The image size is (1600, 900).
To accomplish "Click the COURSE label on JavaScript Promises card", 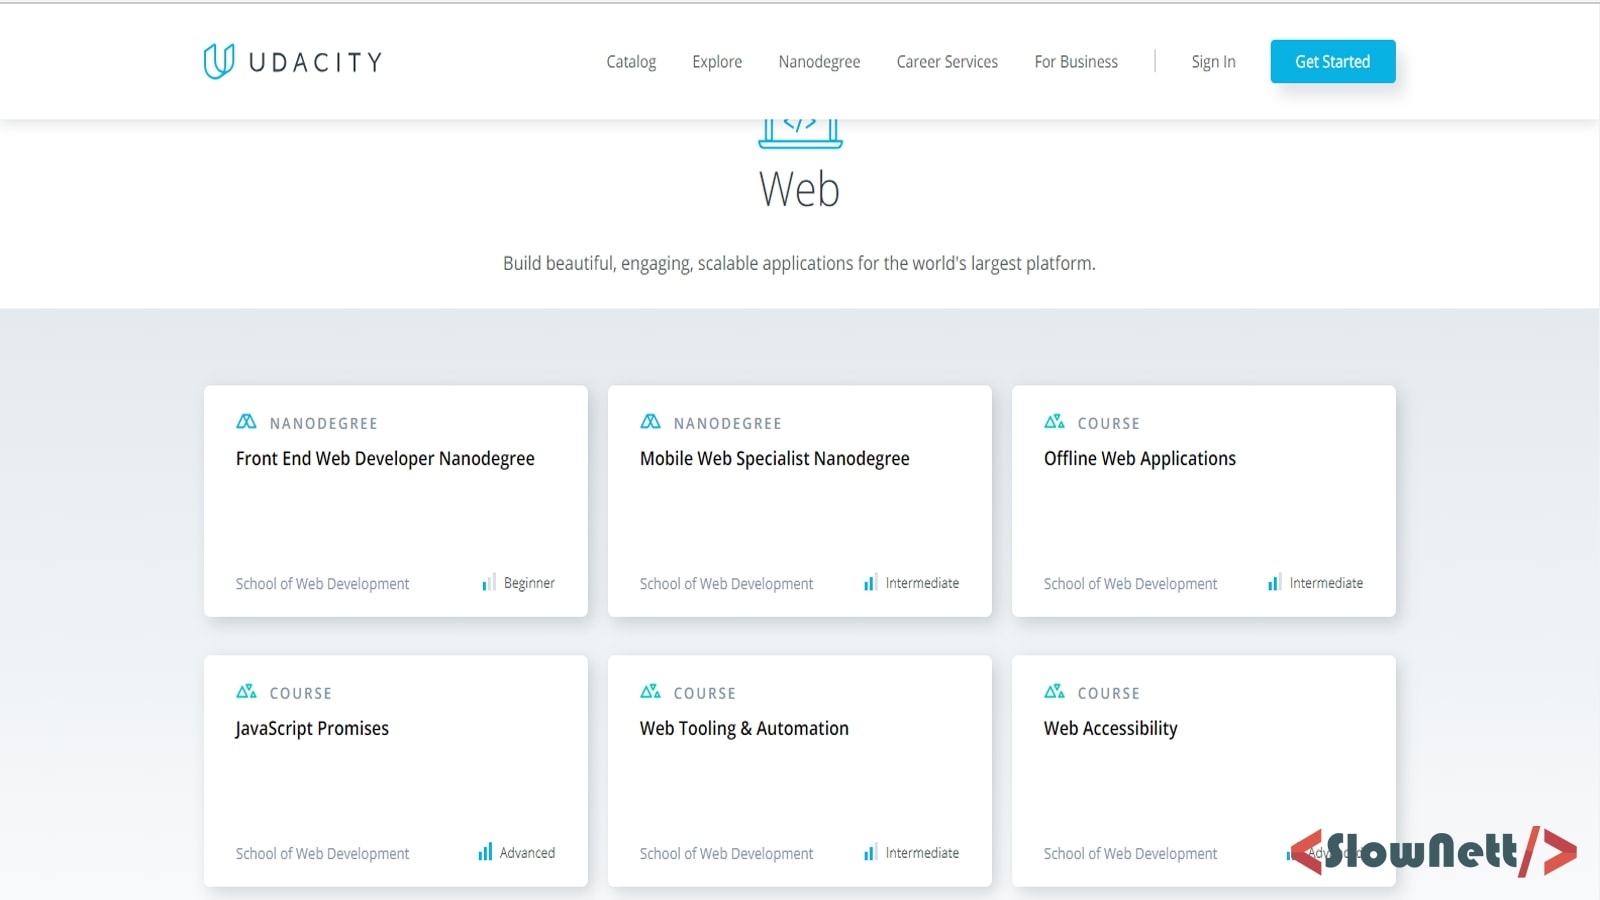I will click(301, 693).
